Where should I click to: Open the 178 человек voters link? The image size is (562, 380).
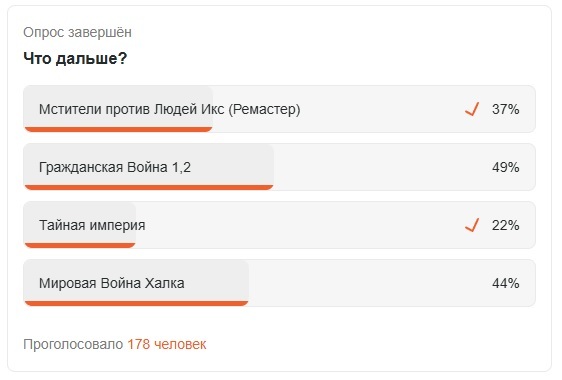[167, 344]
